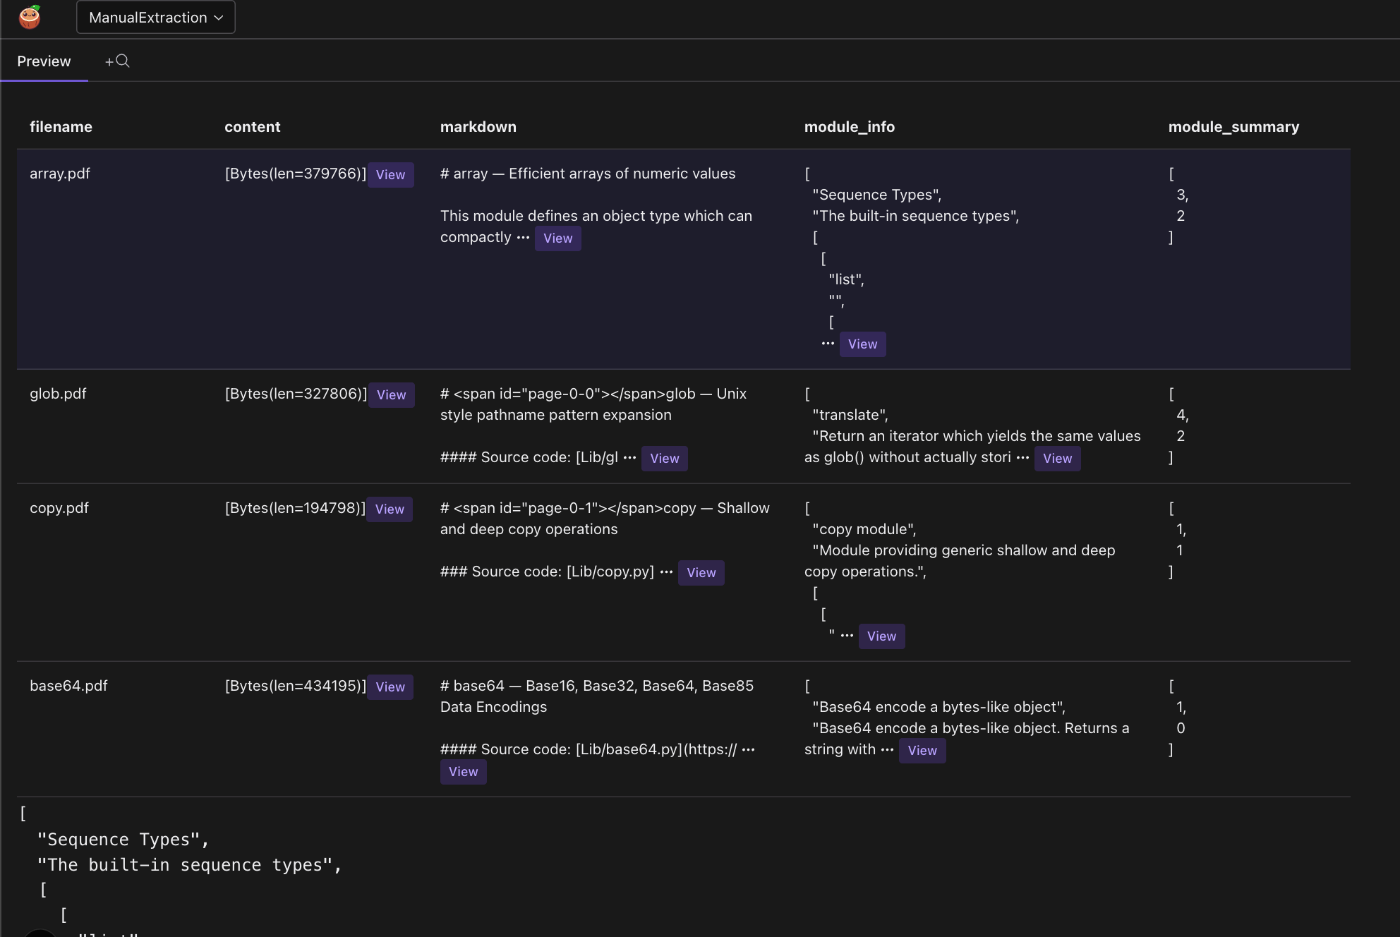View glob.pdf markdown source

click(664, 458)
